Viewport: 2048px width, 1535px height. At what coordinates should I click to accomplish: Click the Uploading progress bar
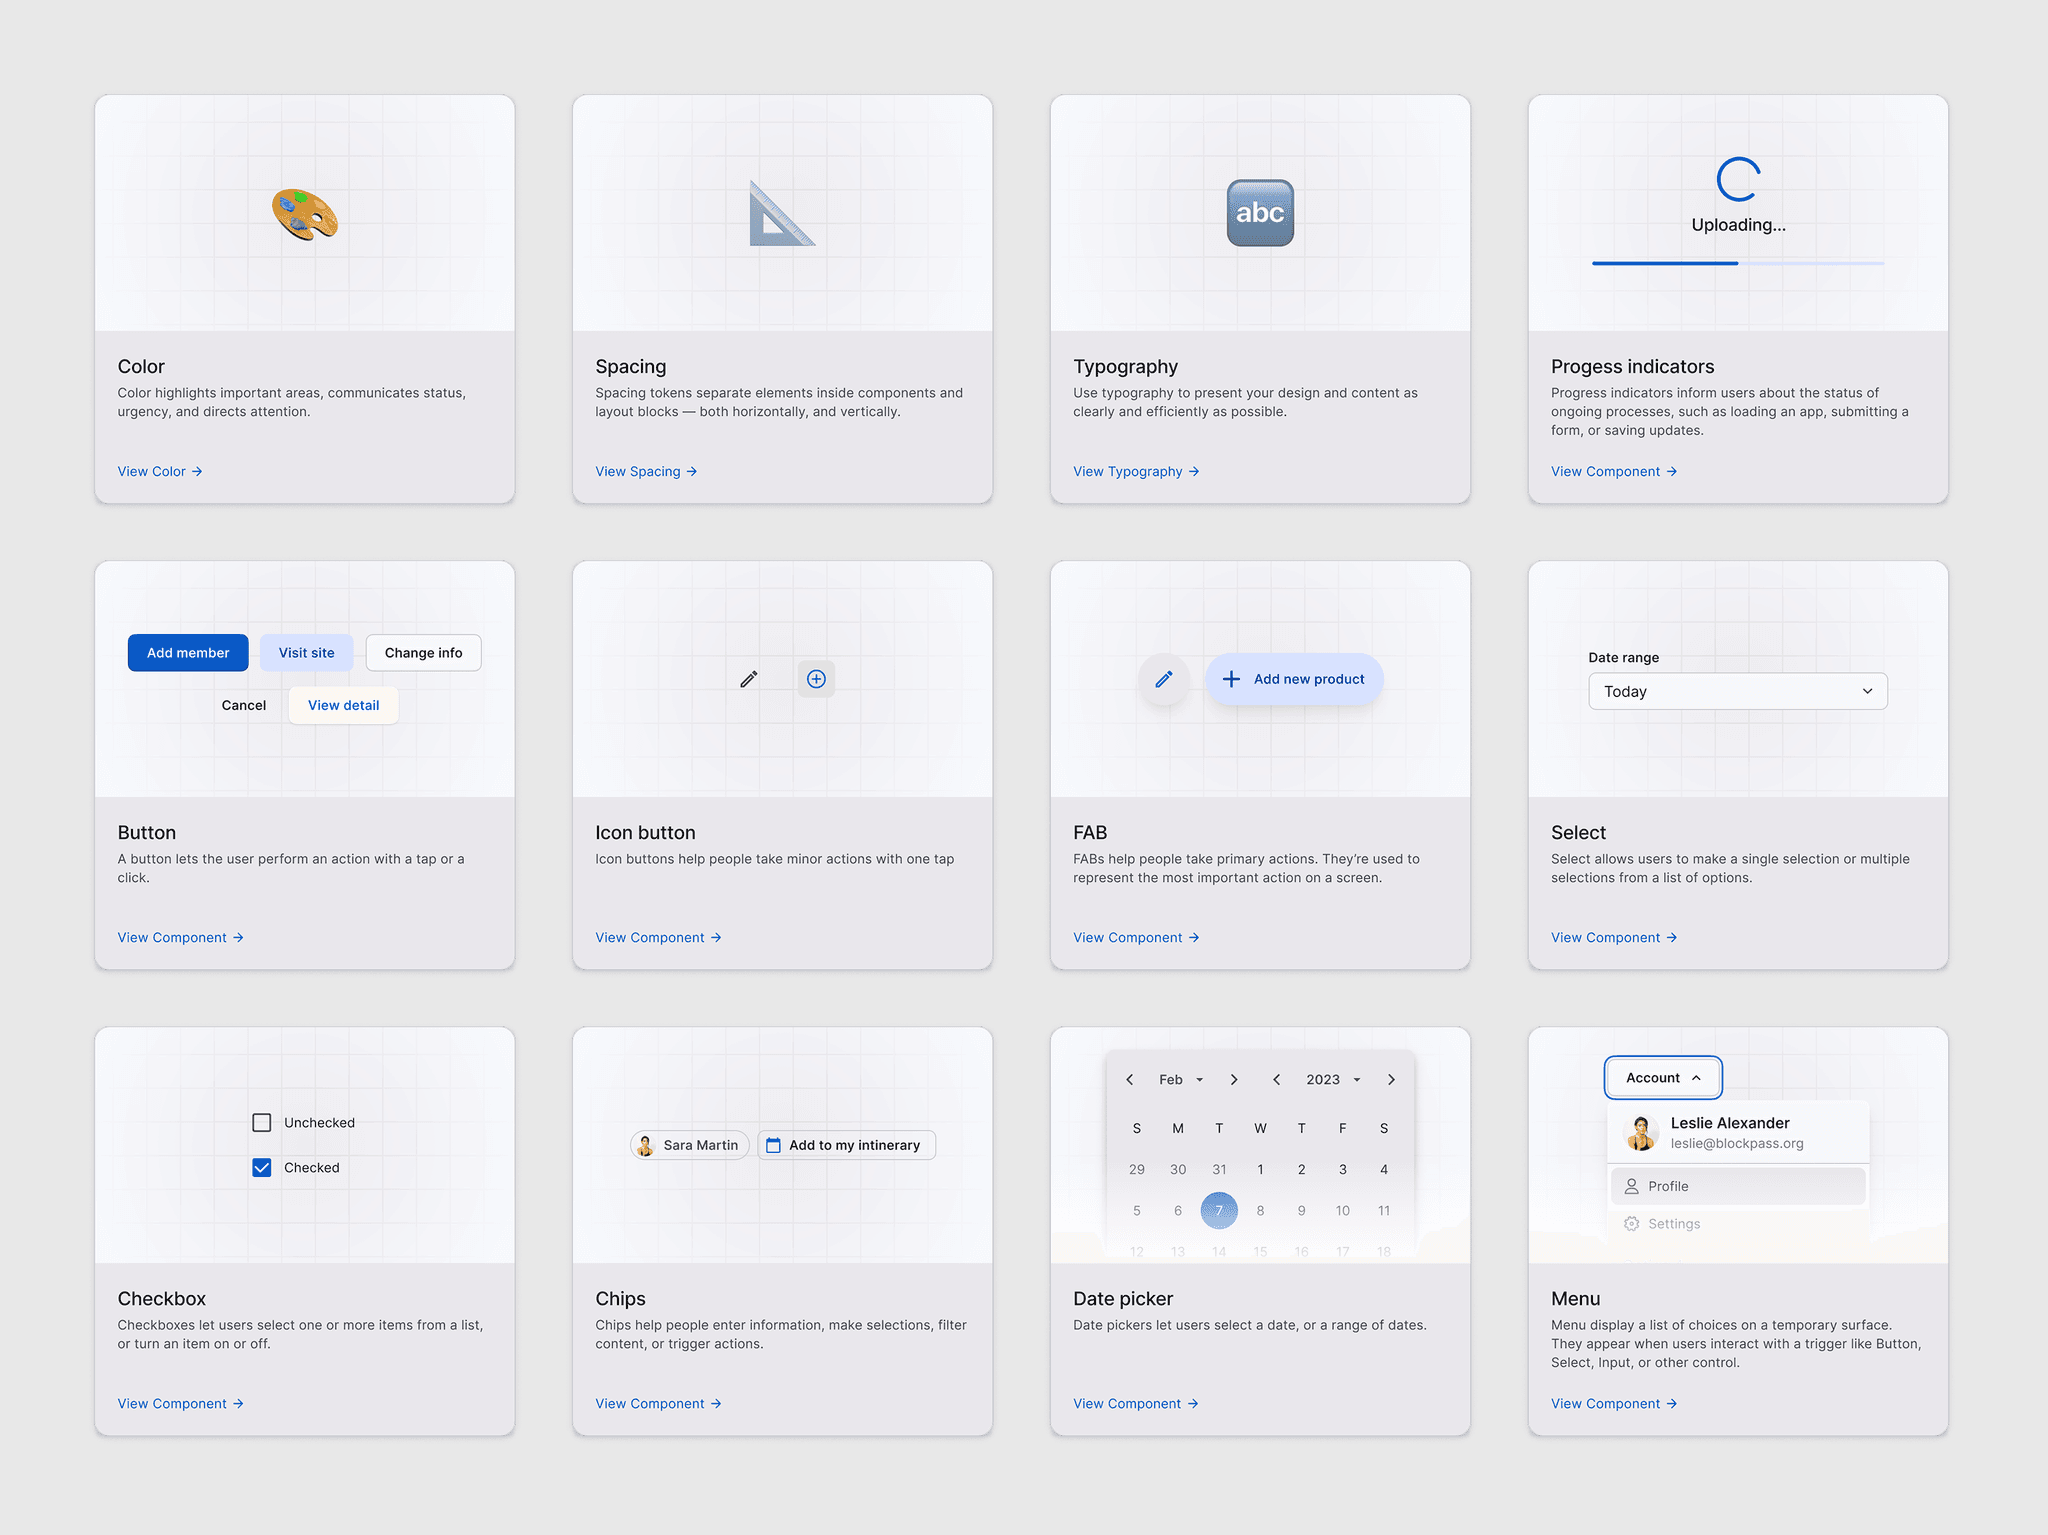pos(1737,263)
